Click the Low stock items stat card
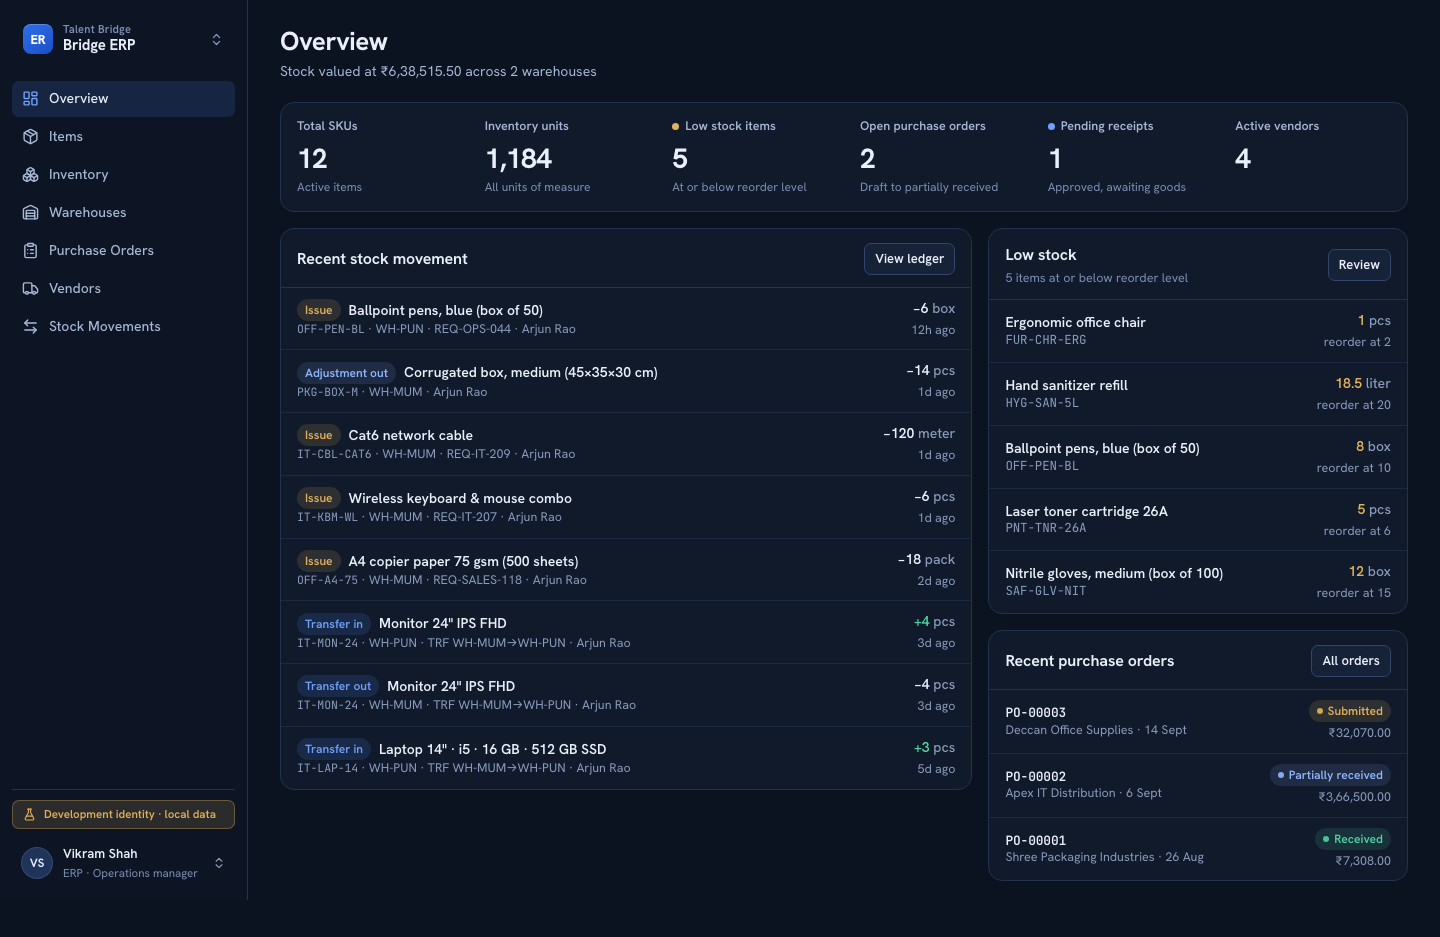 (750, 157)
